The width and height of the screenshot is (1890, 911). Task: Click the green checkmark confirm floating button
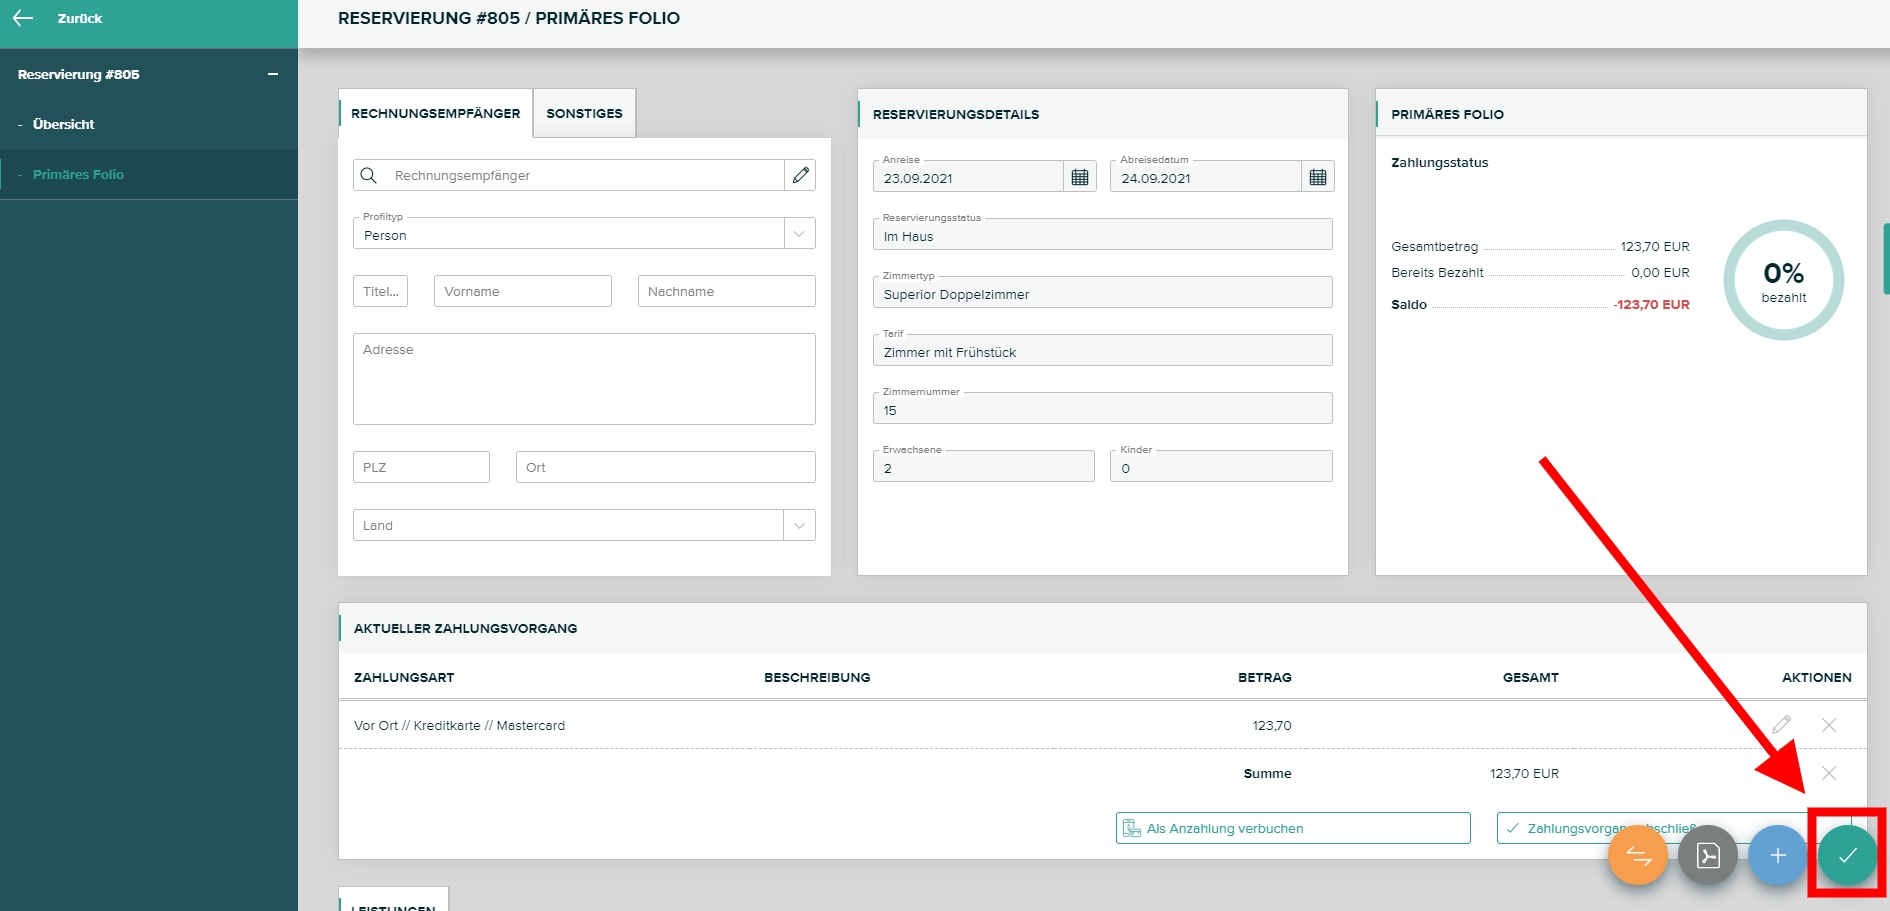(x=1847, y=856)
